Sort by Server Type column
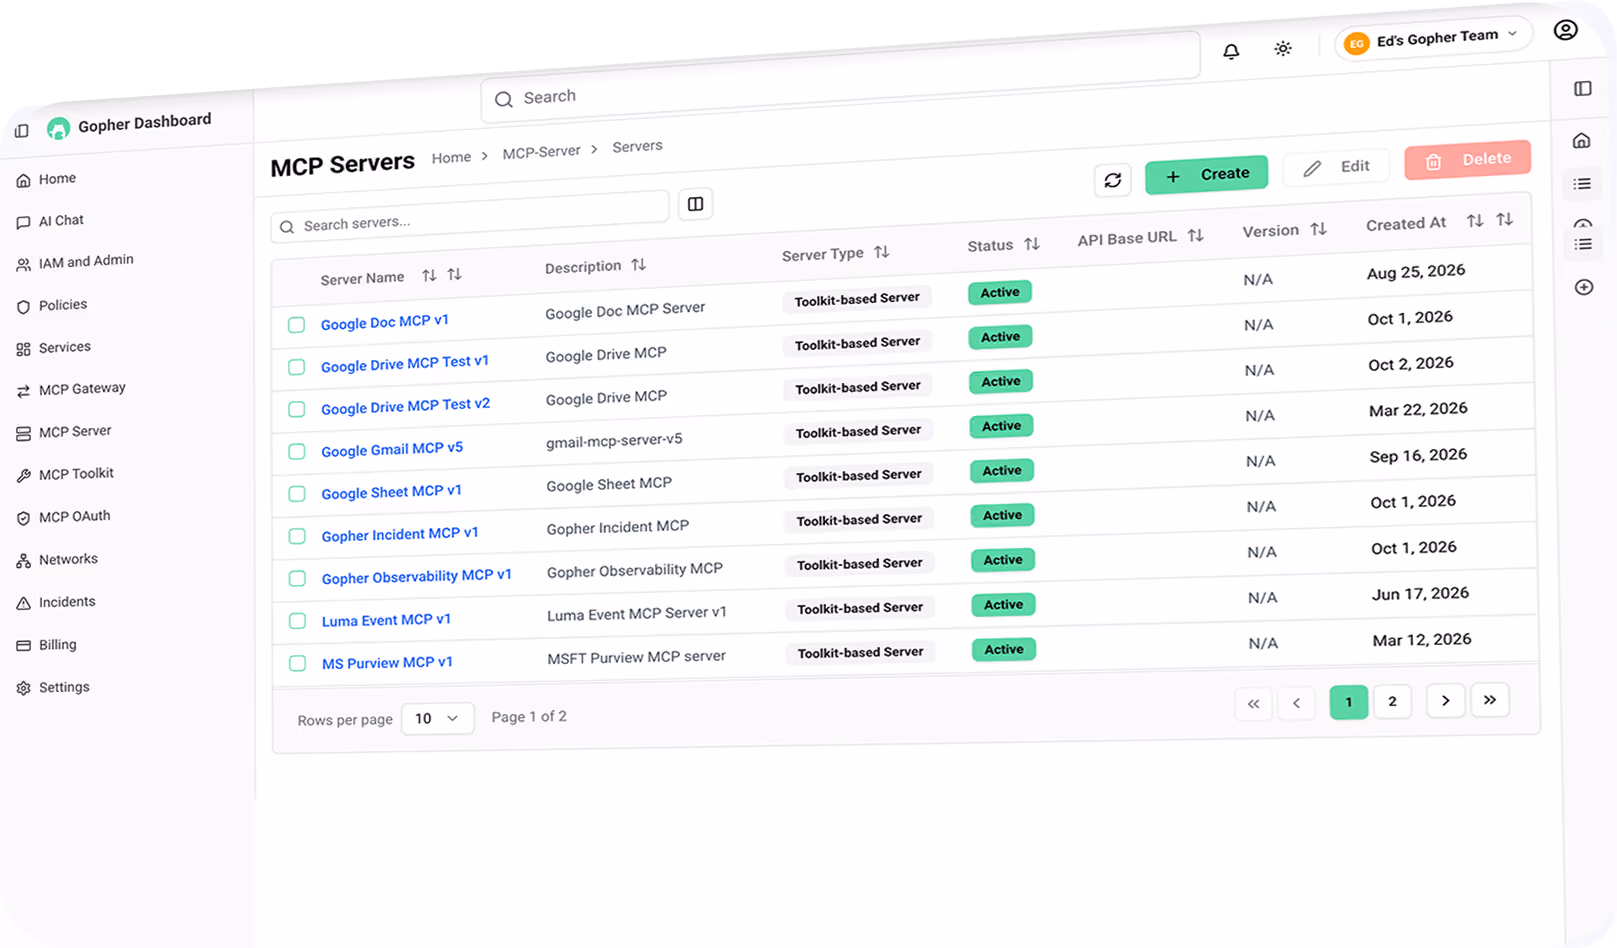Viewport: 1617px width, 948px height. click(x=881, y=252)
